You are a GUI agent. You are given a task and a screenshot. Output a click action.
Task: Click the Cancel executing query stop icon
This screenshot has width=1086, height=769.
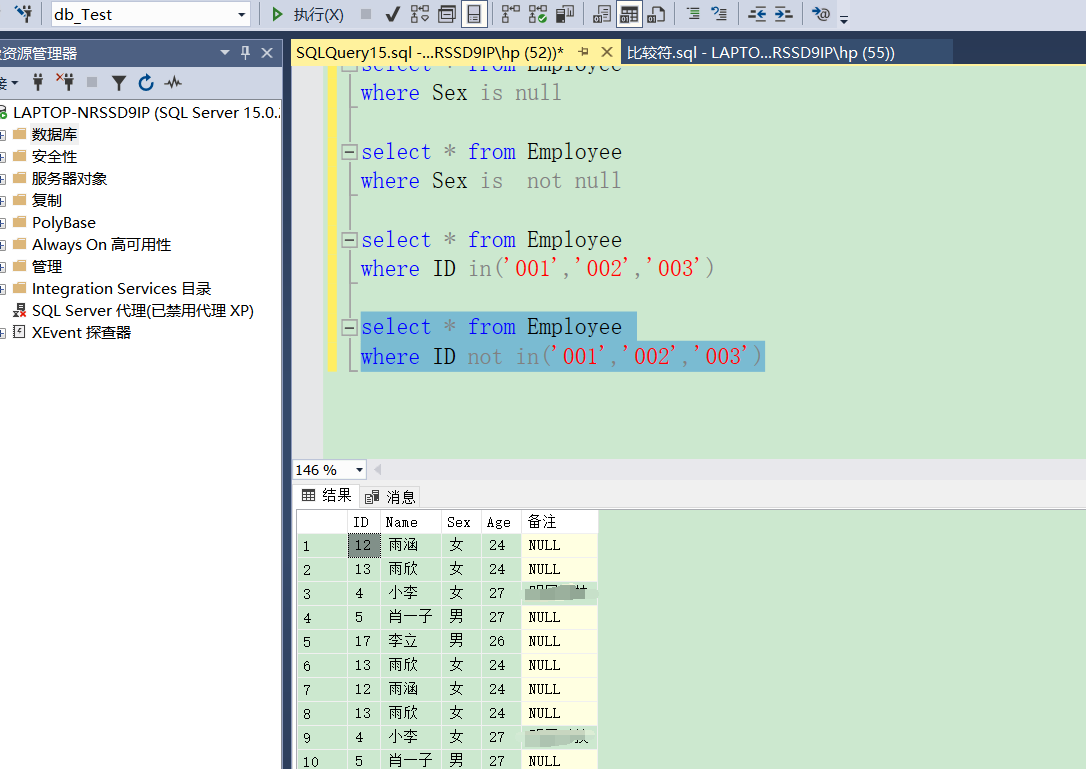tap(366, 14)
